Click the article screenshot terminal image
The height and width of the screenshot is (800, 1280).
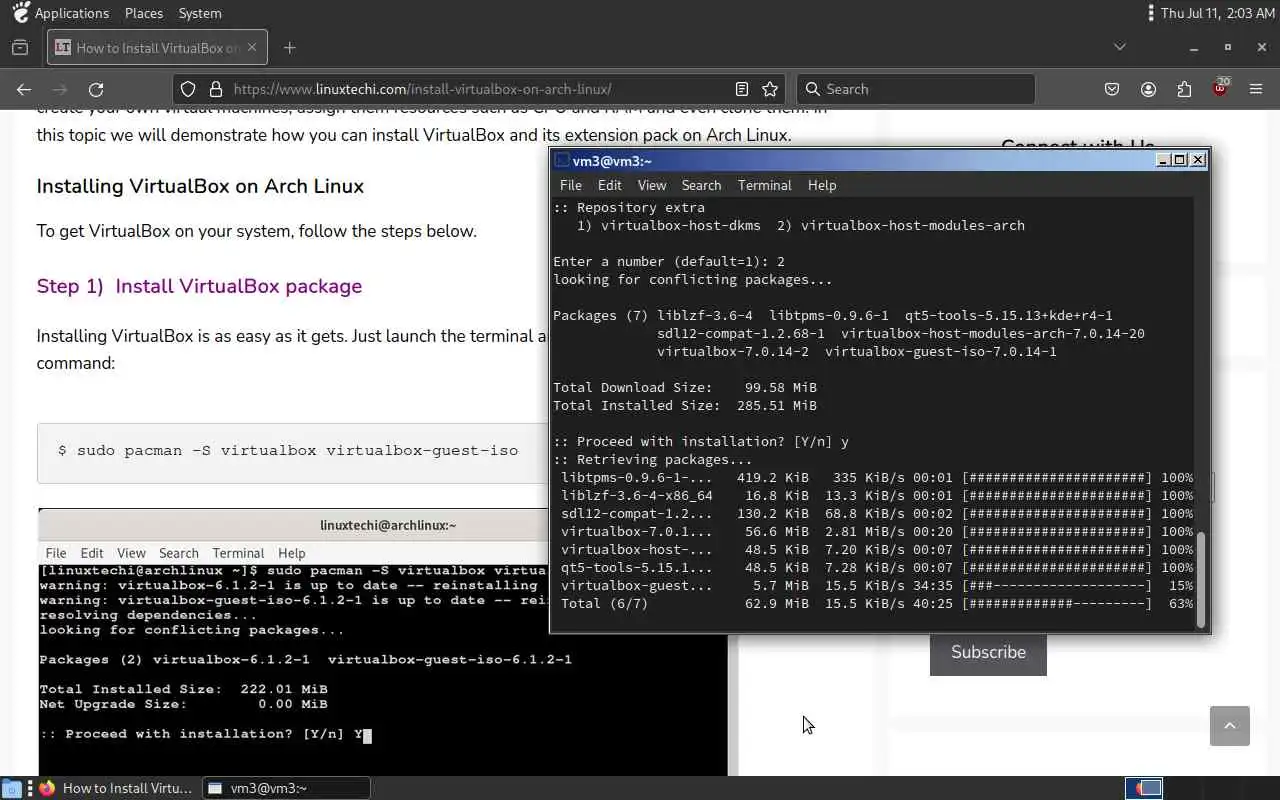[x=383, y=642]
